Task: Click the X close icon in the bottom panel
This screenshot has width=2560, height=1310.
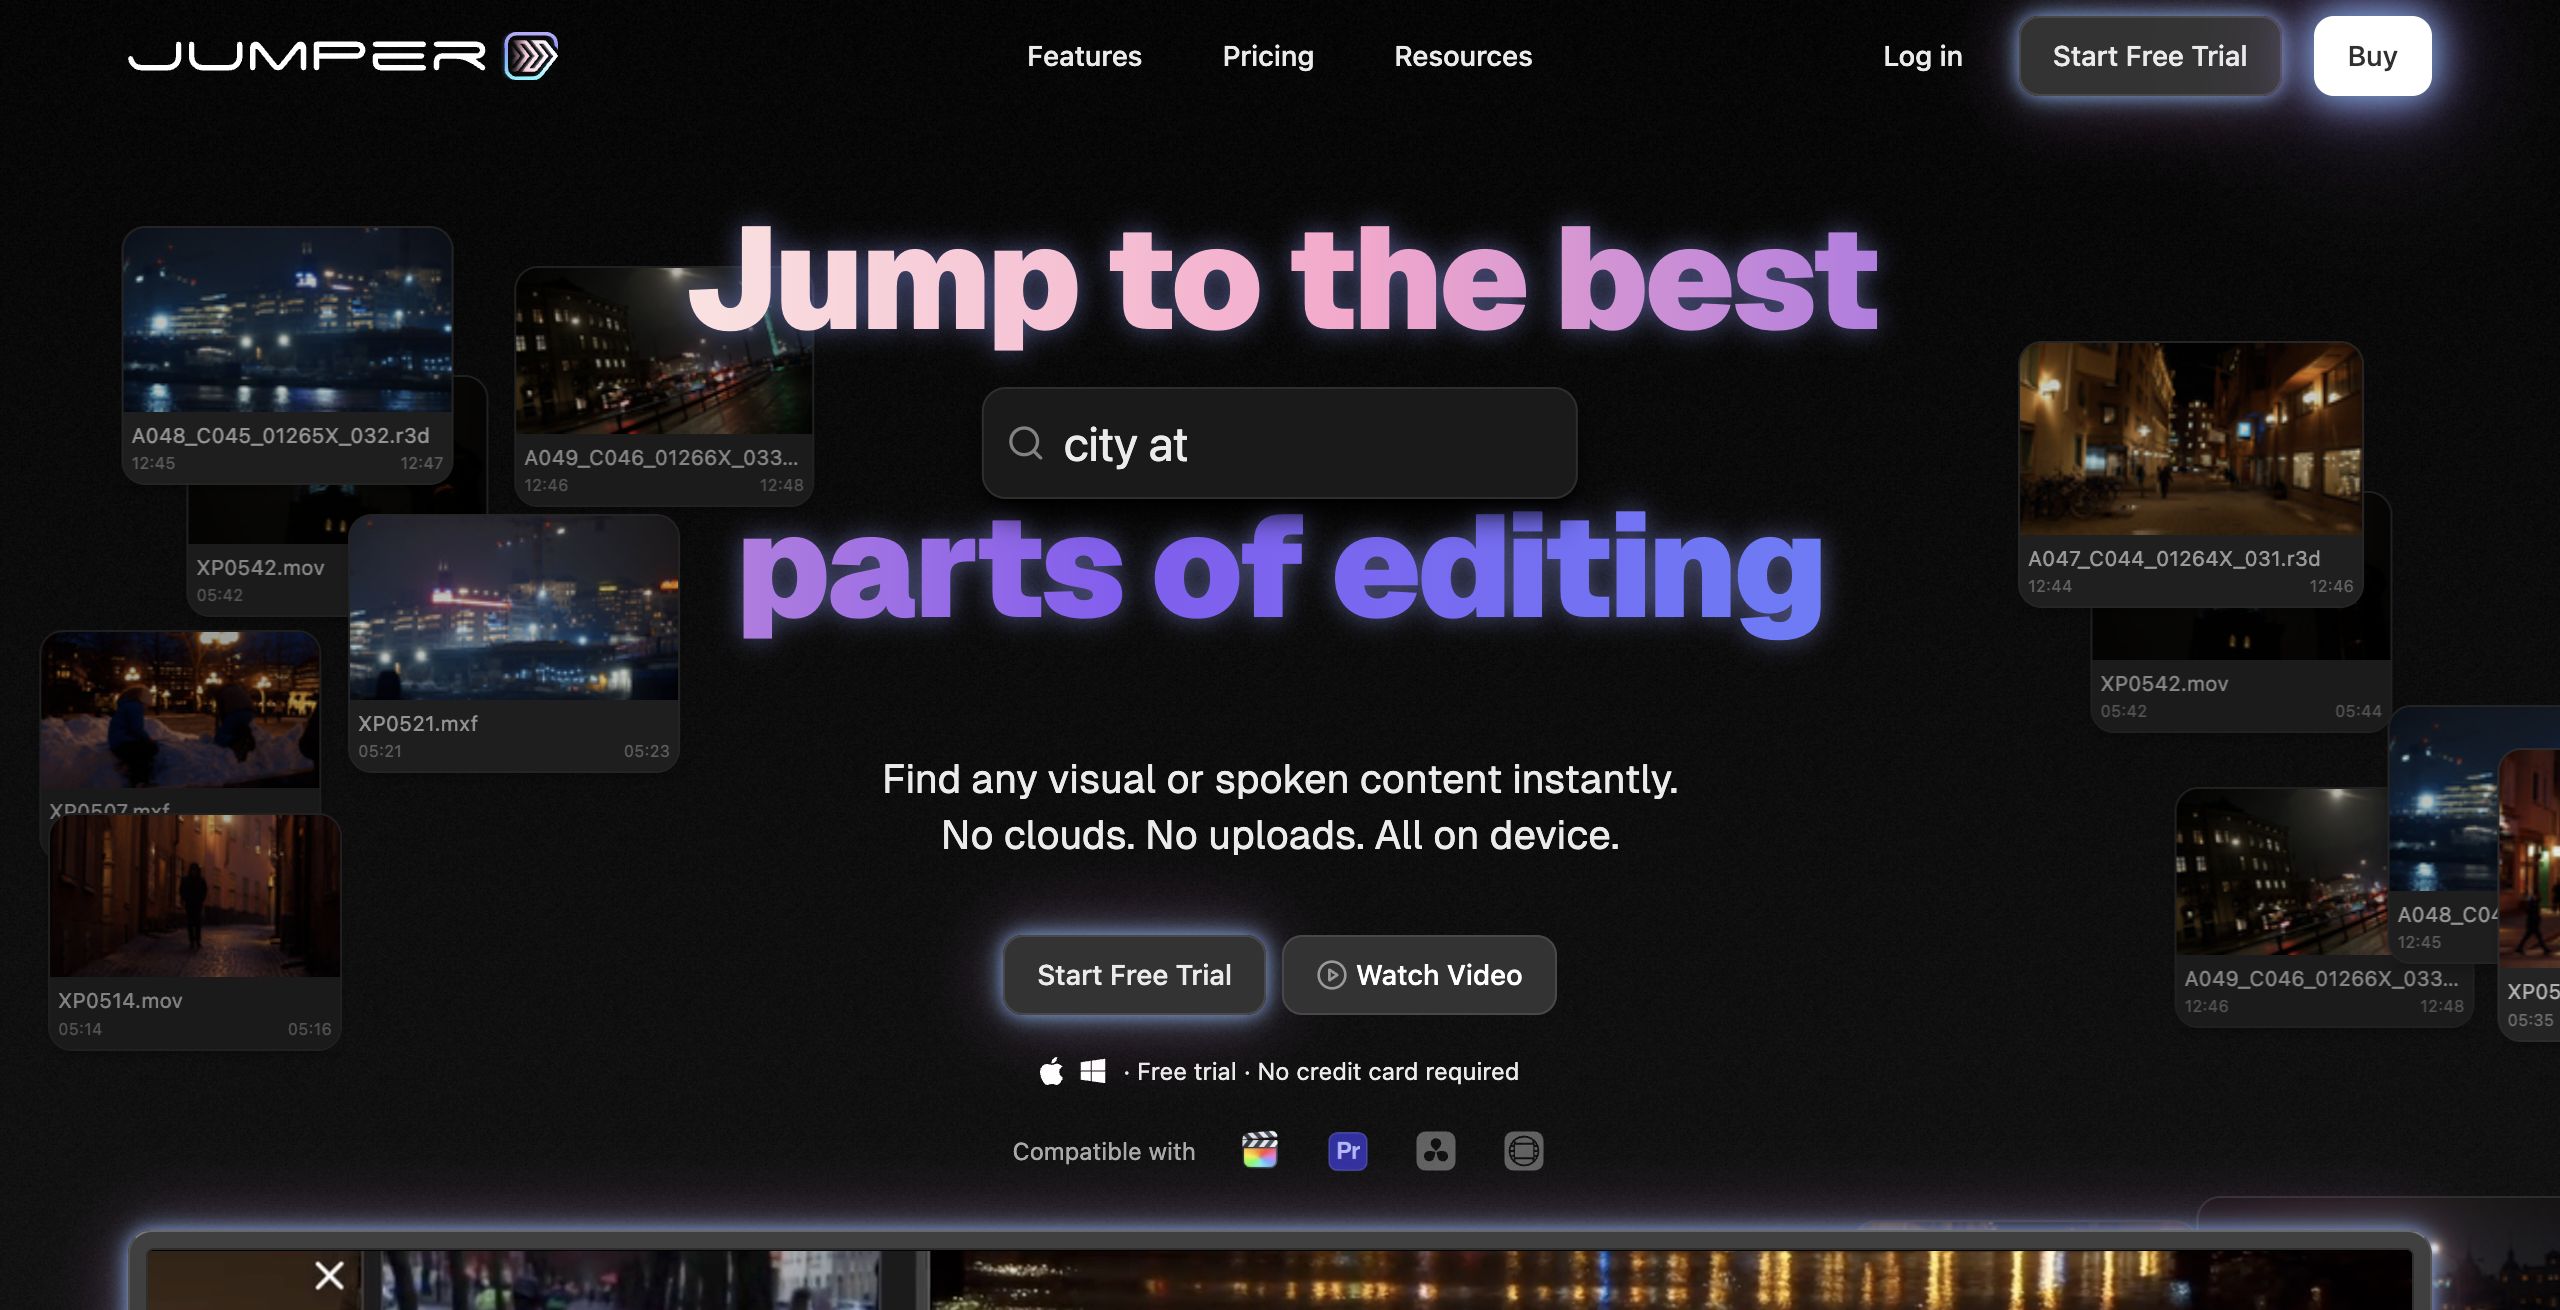Action: 329,1275
